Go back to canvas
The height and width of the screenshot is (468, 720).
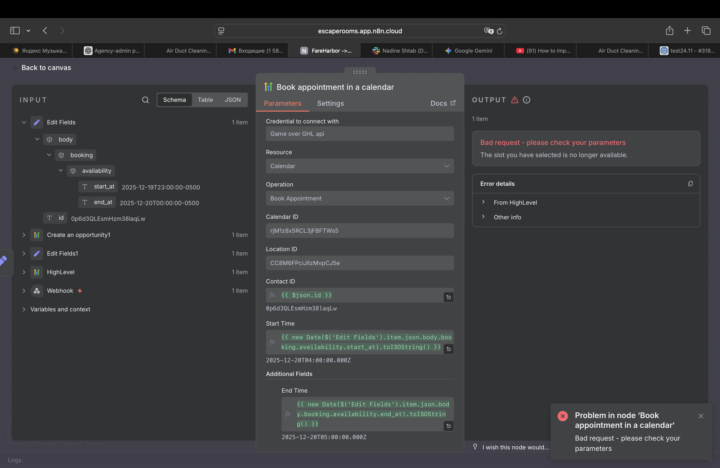pos(45,67)
